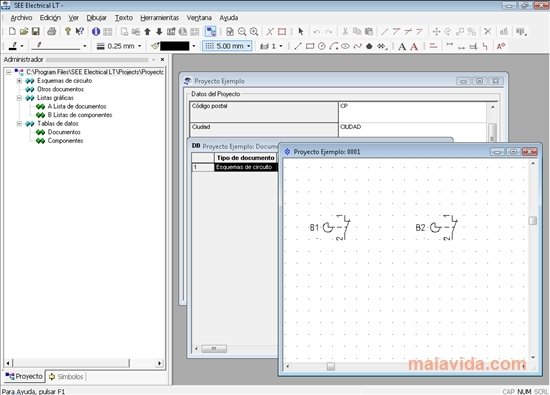
Task: Expand the Esquemas de circuito tree node
Action: [x=19, y=81]
